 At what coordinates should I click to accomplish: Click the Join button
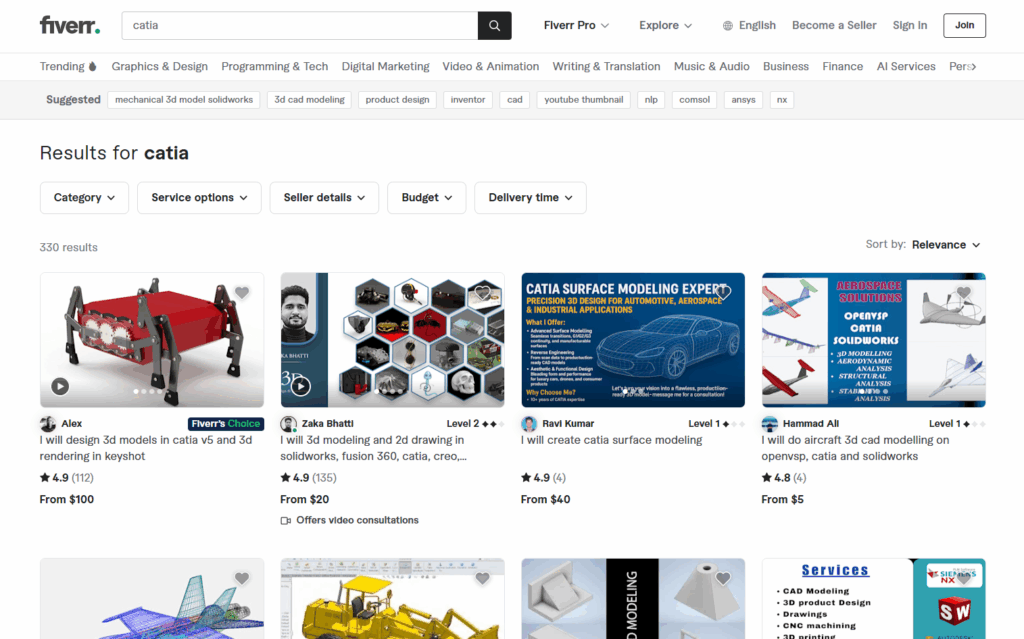pyautogui.click(x=964, y=25)
